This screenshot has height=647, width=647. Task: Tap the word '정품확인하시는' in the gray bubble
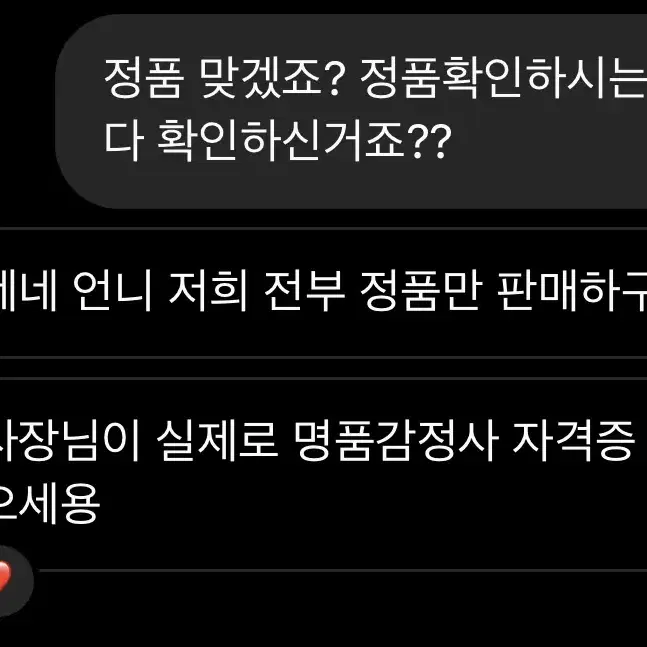point(503,78)
